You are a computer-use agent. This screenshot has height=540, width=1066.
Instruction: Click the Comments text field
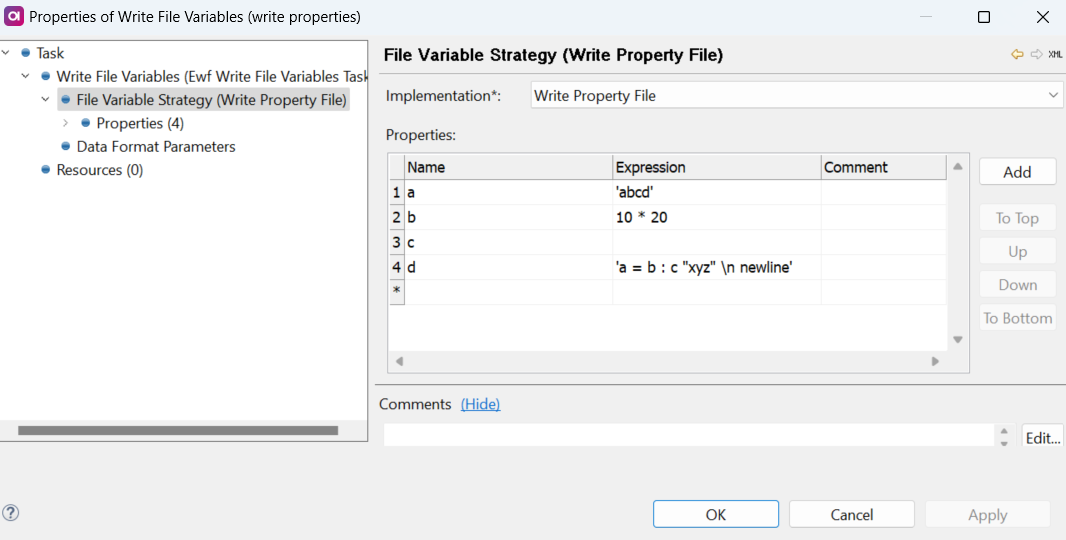[688, 435]
